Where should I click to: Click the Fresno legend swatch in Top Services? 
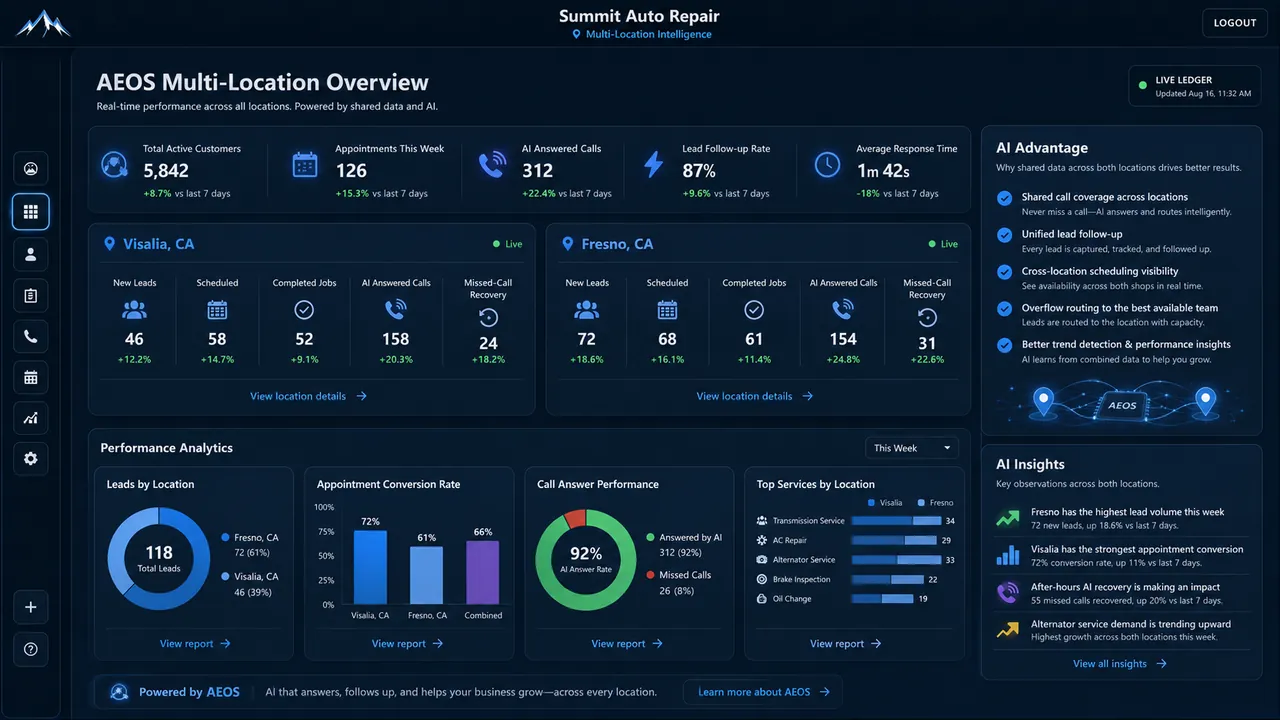point(921,503)
